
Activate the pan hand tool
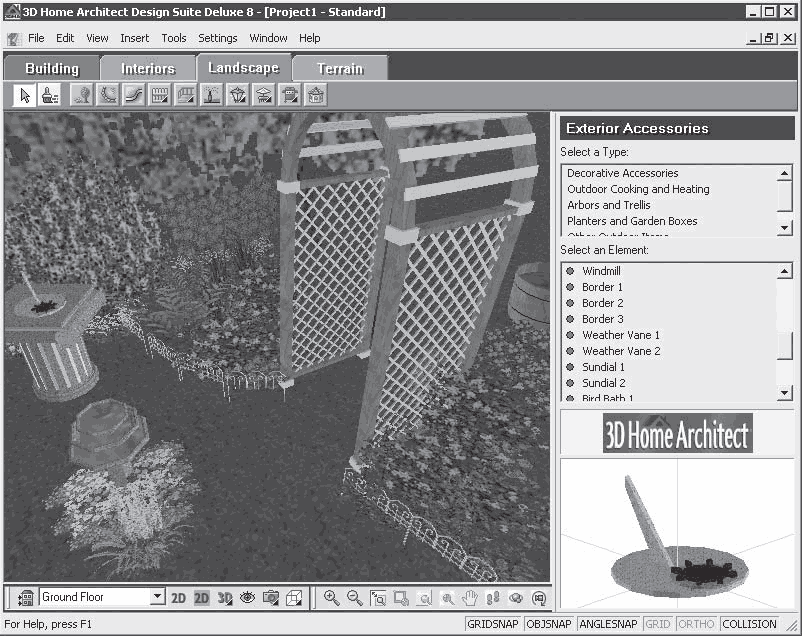469,598
